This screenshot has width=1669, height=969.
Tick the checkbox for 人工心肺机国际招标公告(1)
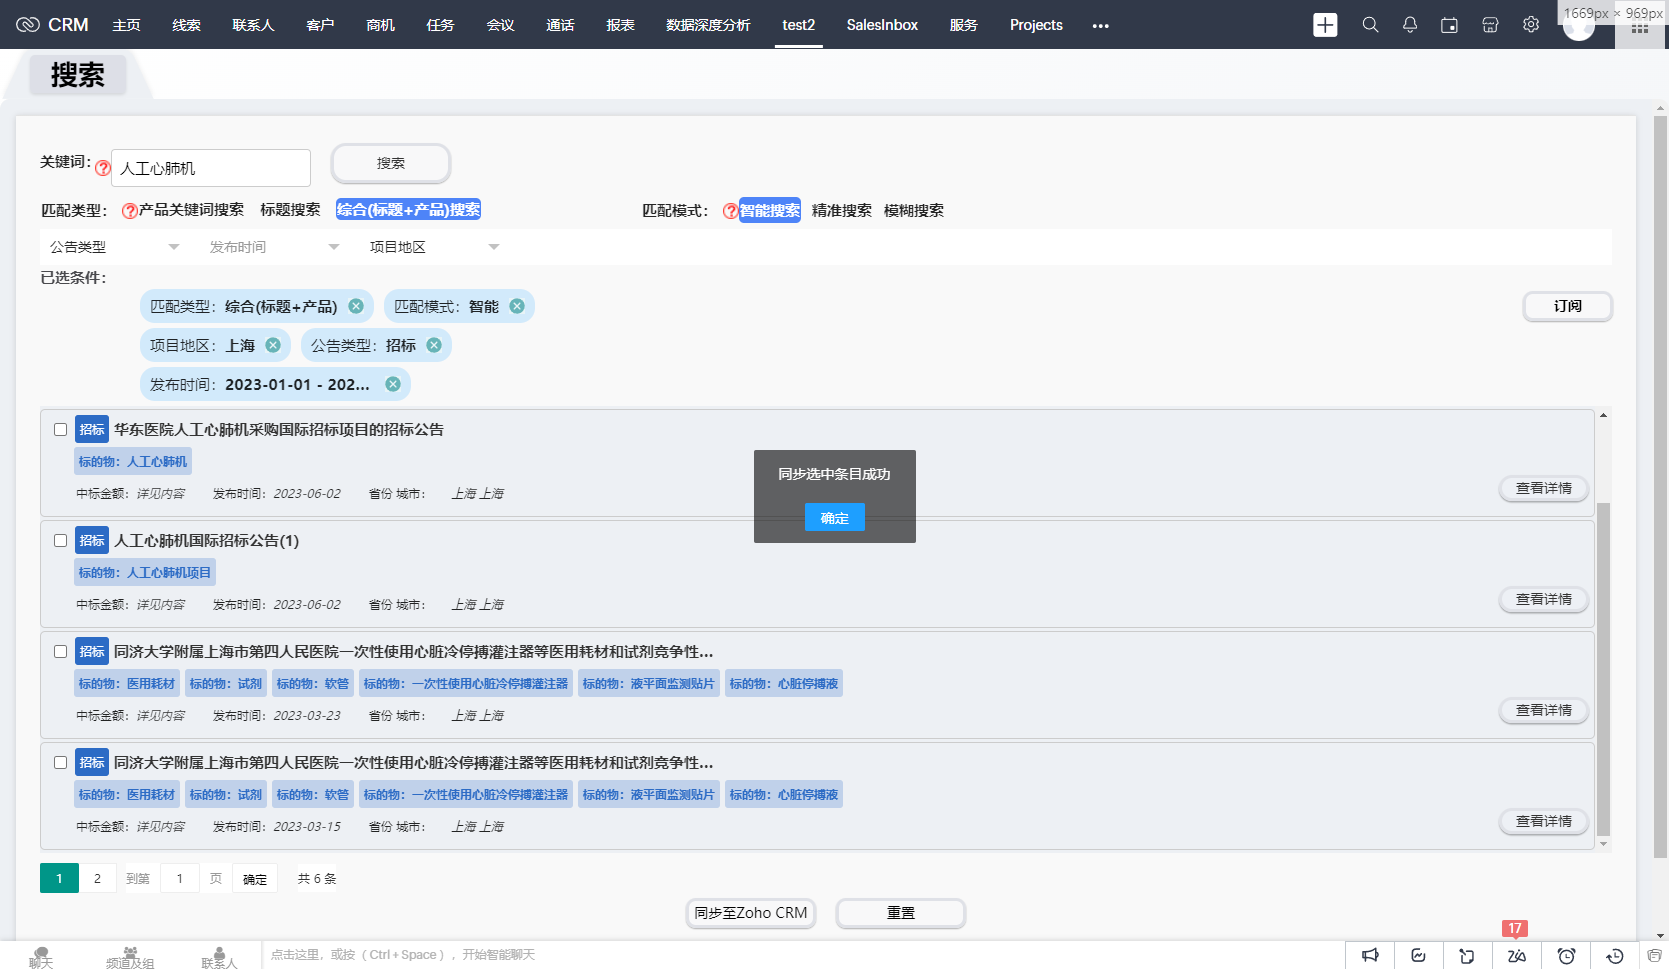[60, 539]
